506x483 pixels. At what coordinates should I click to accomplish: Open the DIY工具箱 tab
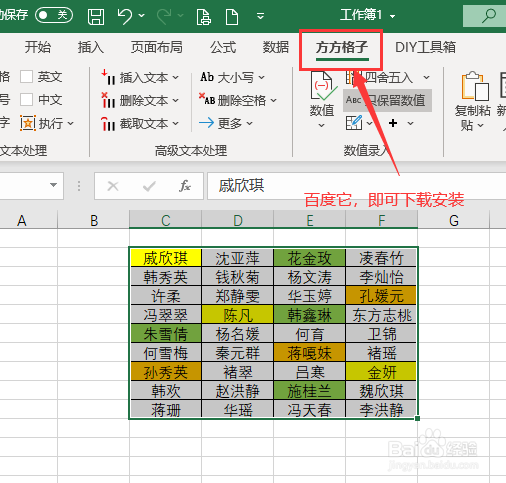click(425, 47)
